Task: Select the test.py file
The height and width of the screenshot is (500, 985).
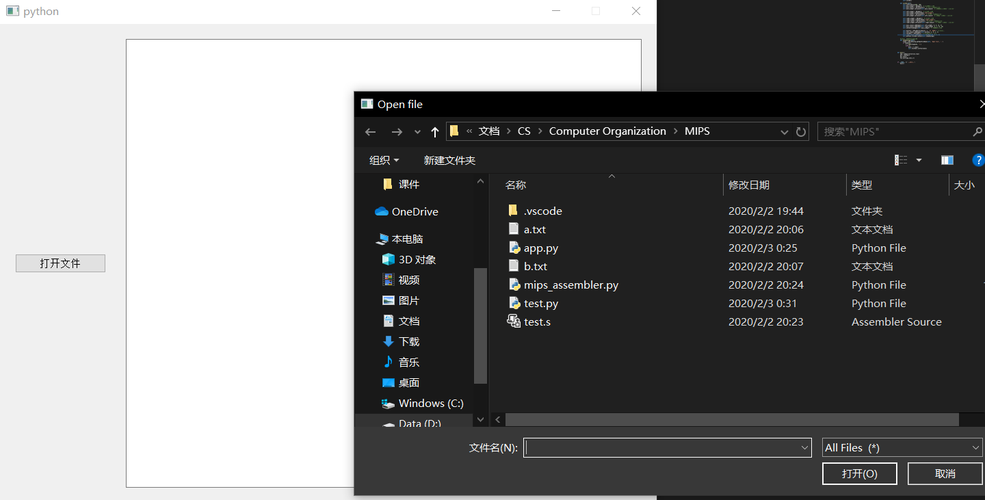Action: 541,303
